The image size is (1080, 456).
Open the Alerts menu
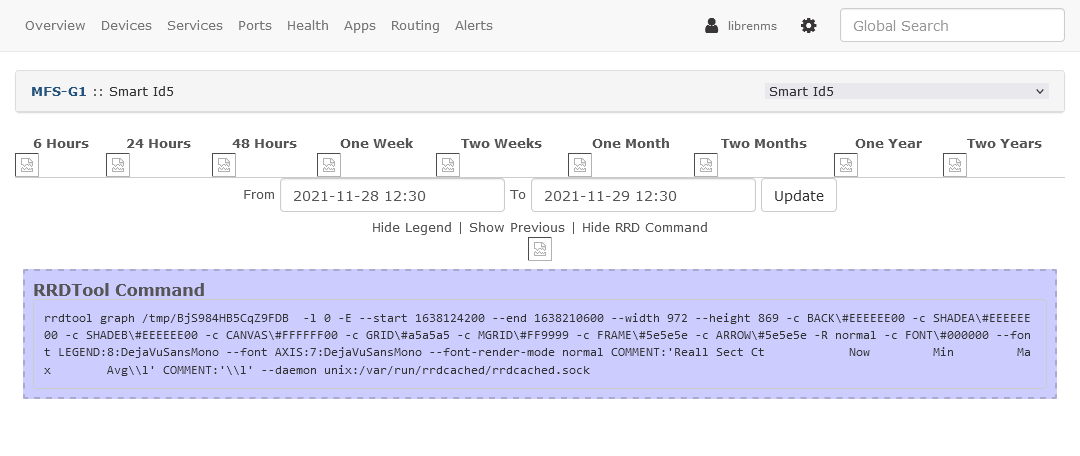[x=474, y=25]
